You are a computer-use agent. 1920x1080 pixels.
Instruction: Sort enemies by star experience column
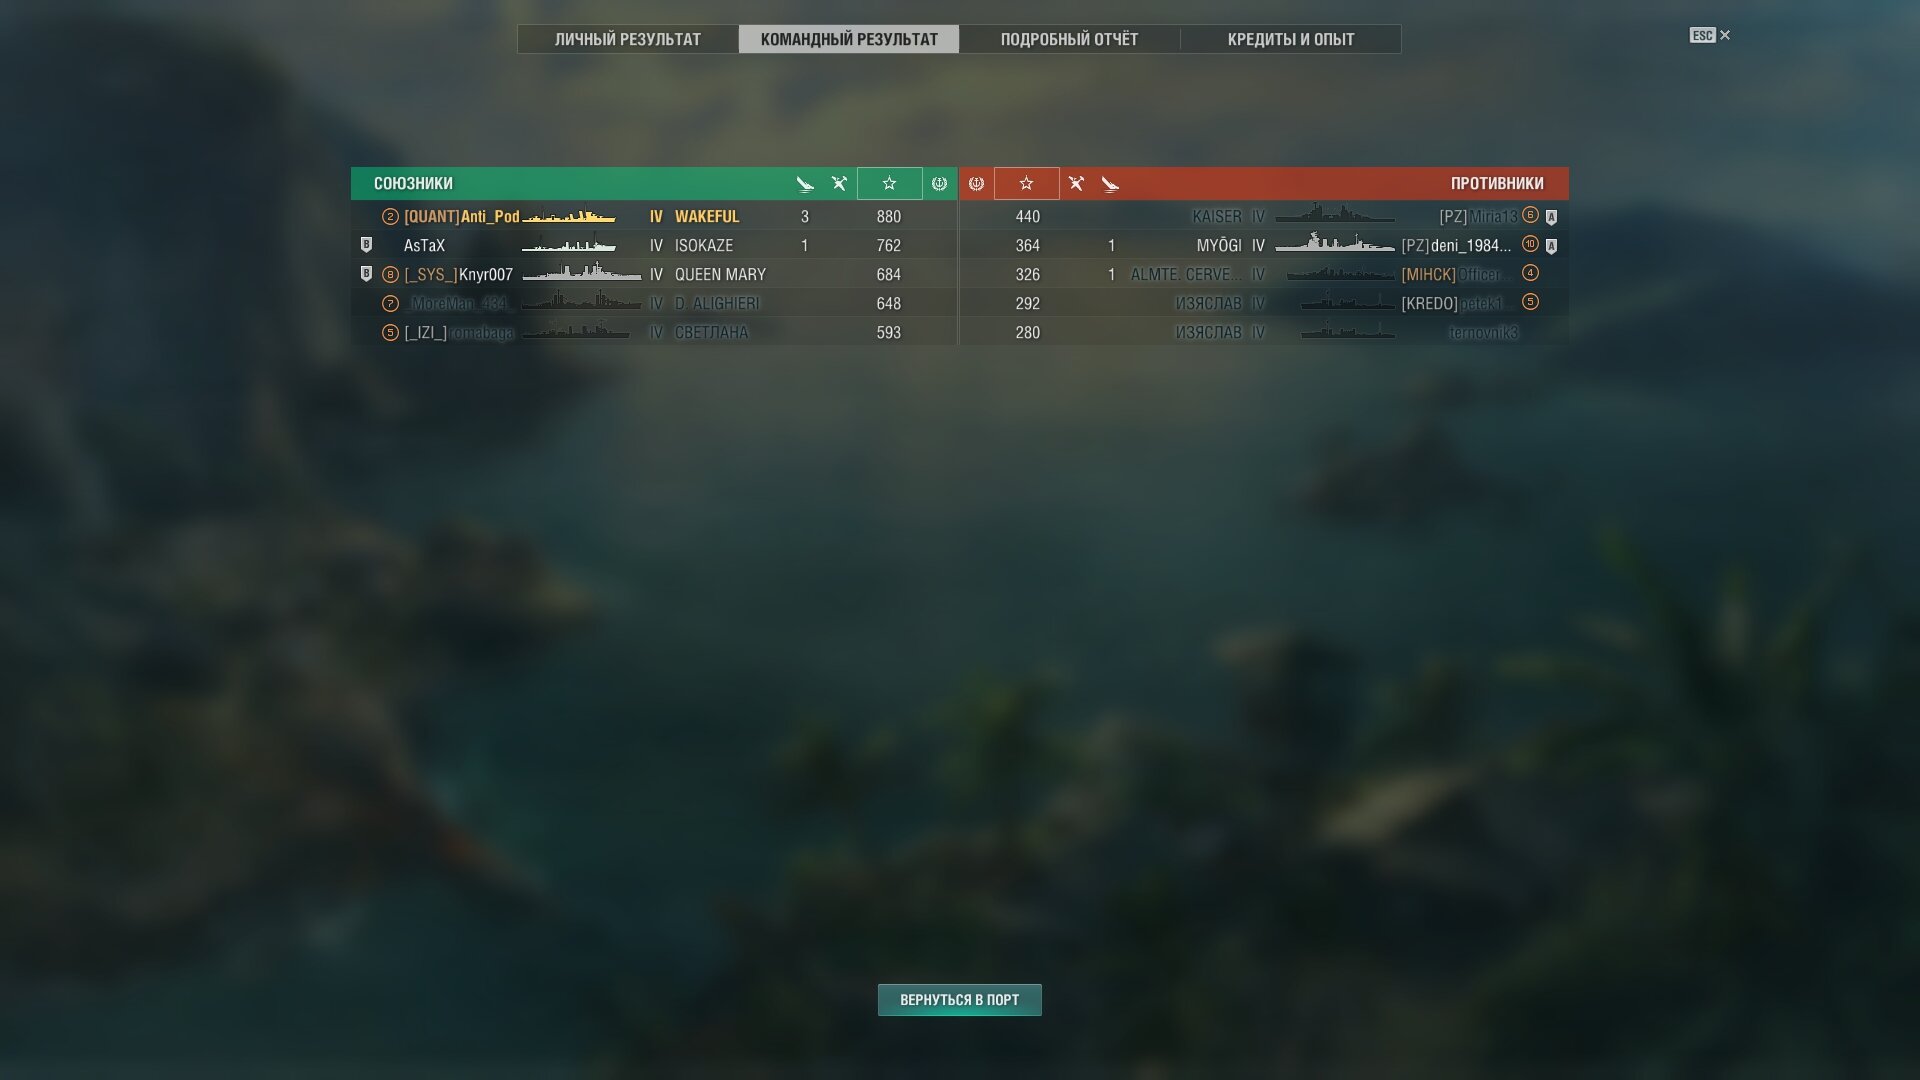[x=1026, y=184]
